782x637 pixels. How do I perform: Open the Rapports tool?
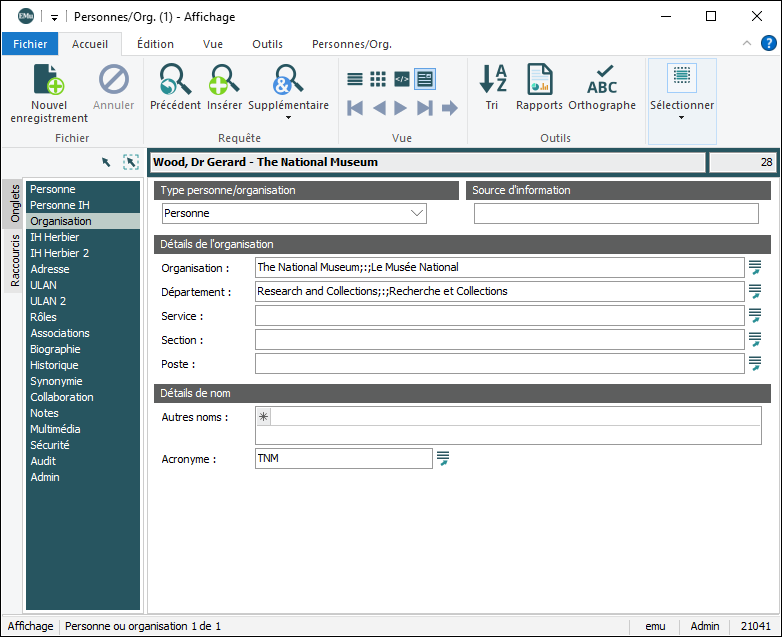[x=539, y=80]
